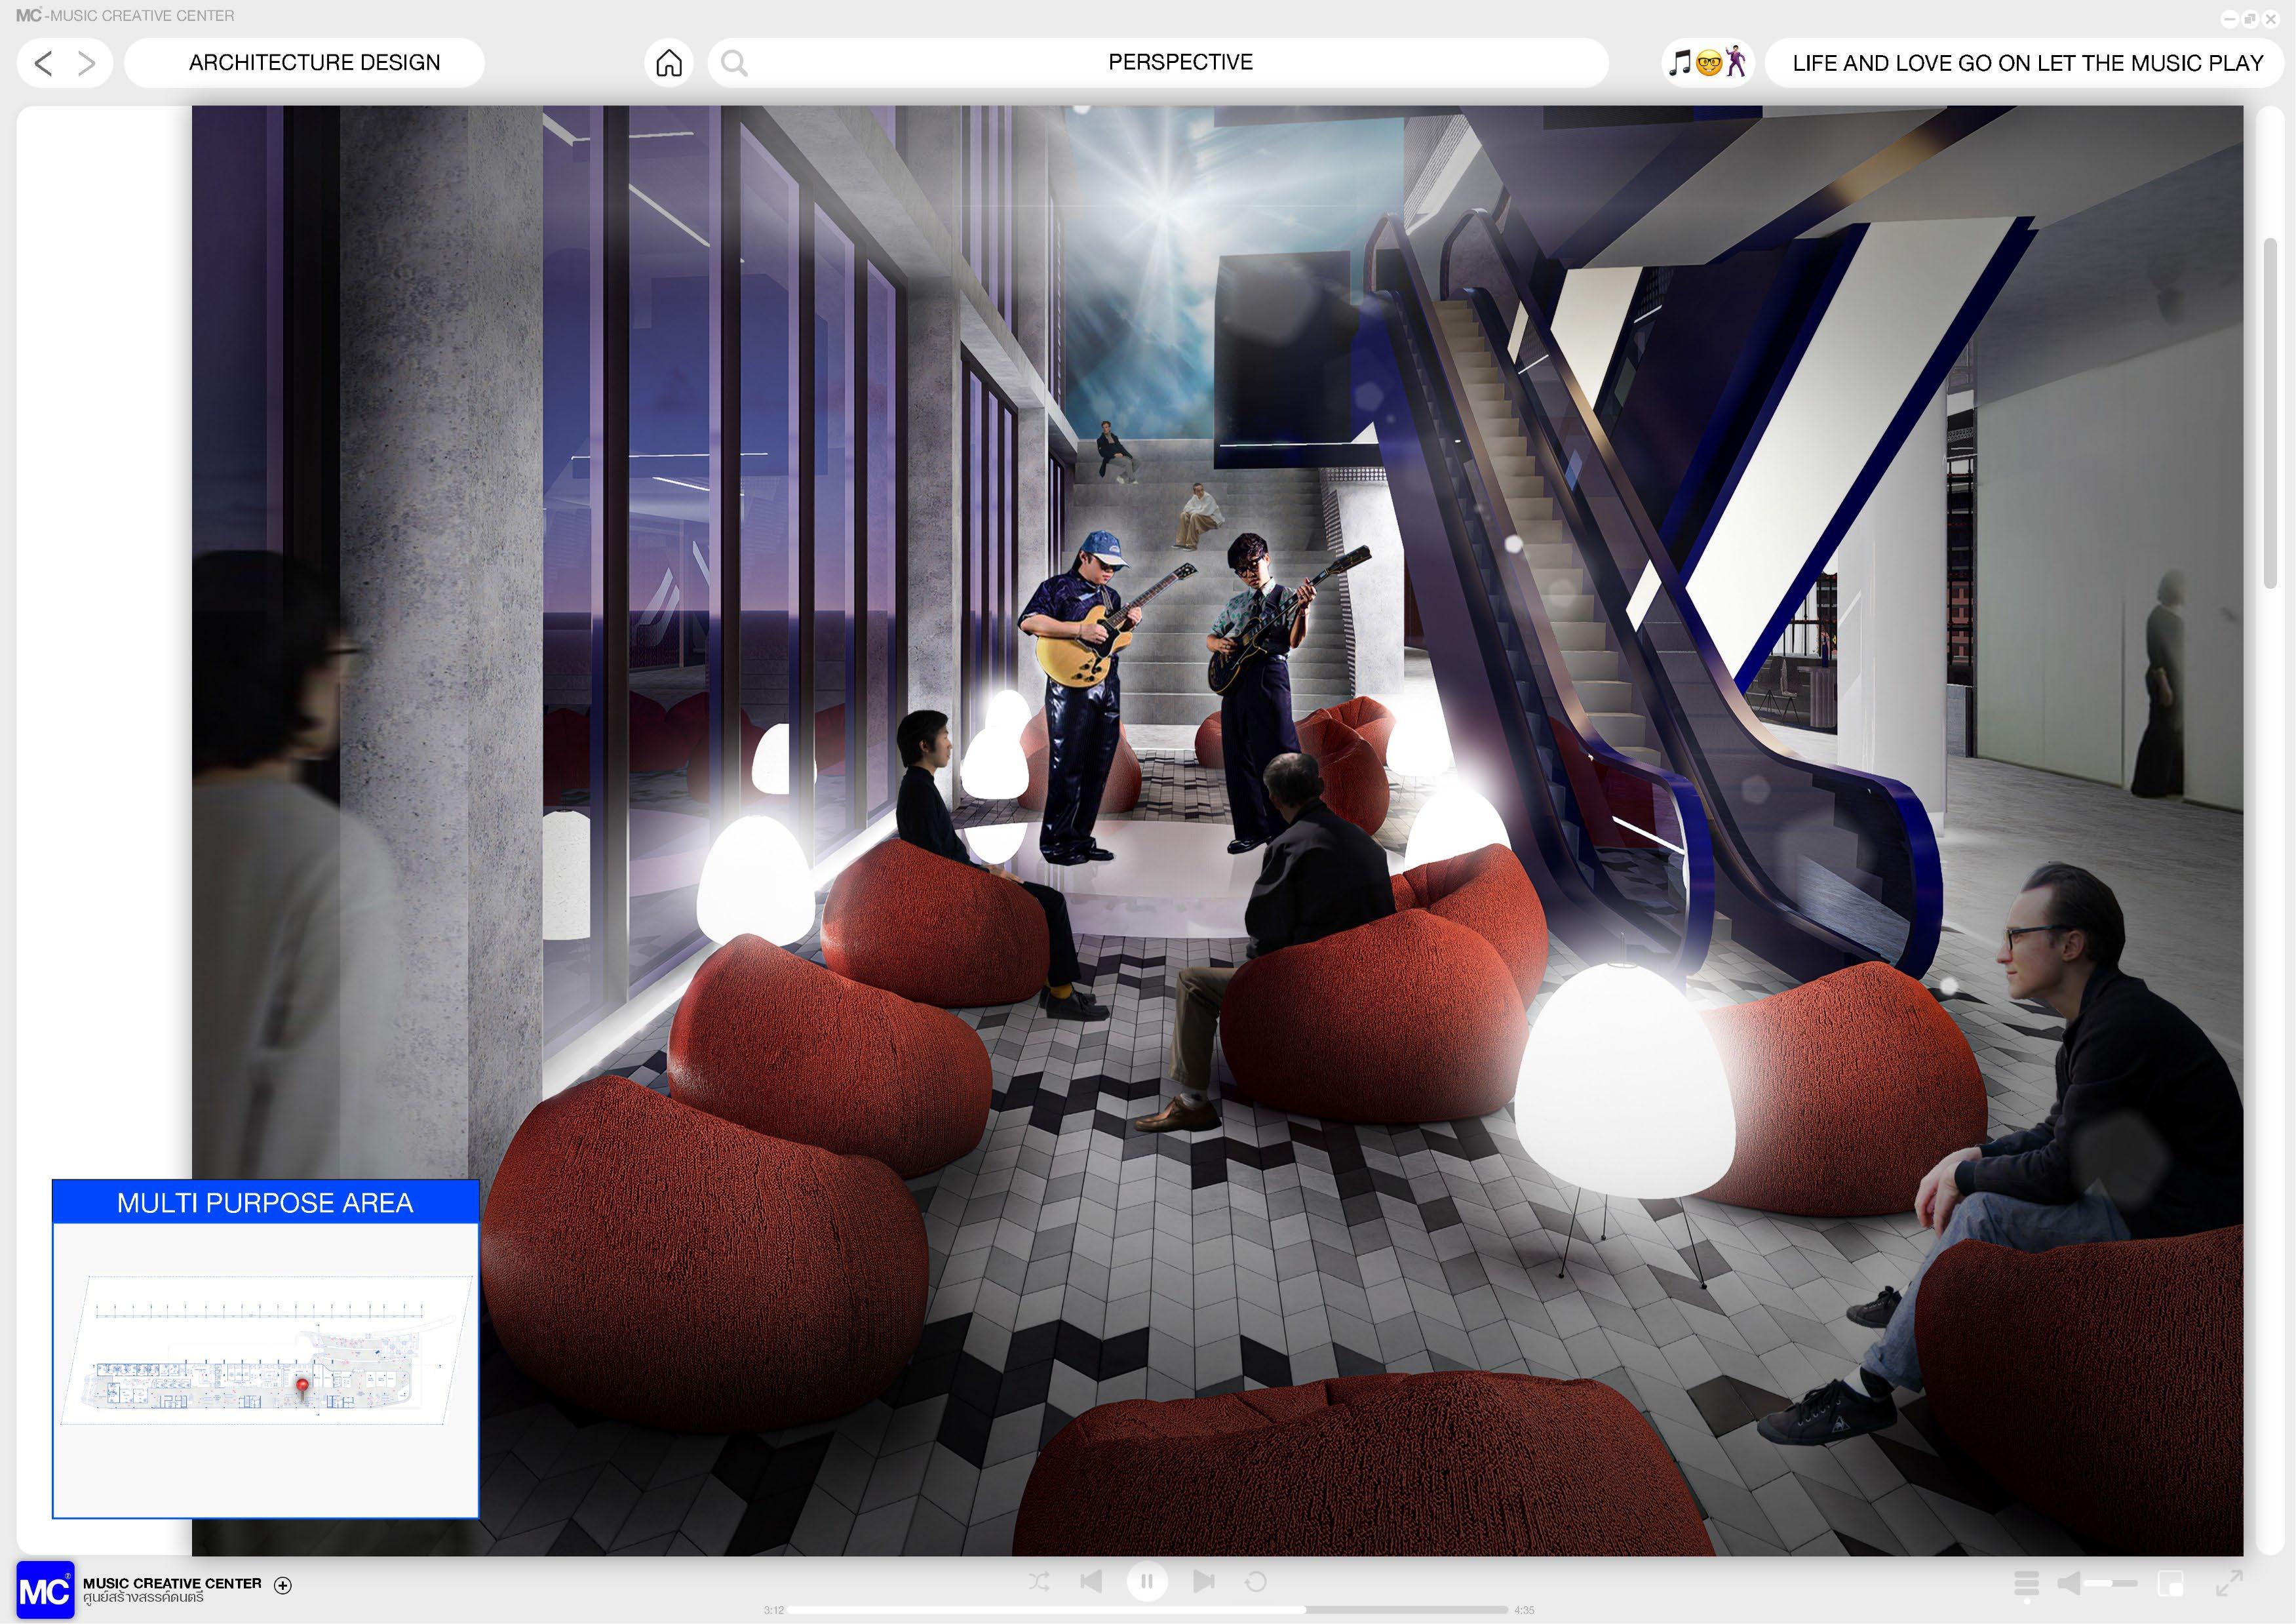This screenshot has width=2296, height=1624.
Task: Open the home icon button
Action: [668, 63]
